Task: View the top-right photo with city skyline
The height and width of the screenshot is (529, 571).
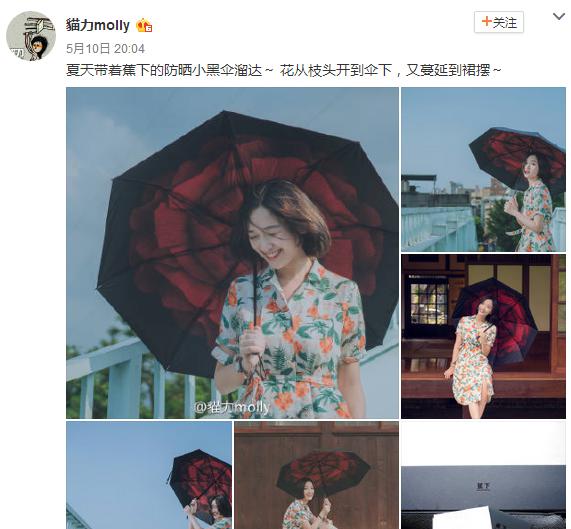Action: tap(483, 169)
